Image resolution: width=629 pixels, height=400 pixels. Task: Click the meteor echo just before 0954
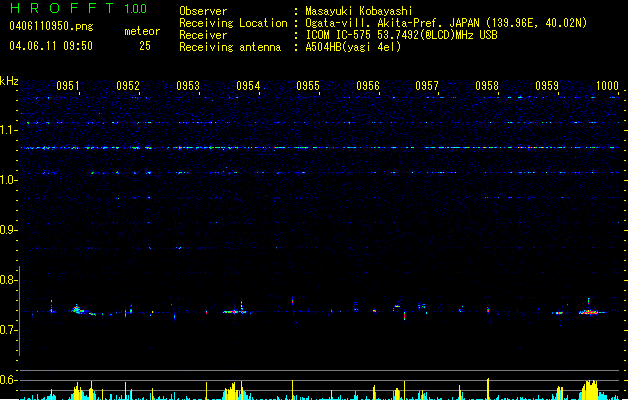[x=235, y=311]
